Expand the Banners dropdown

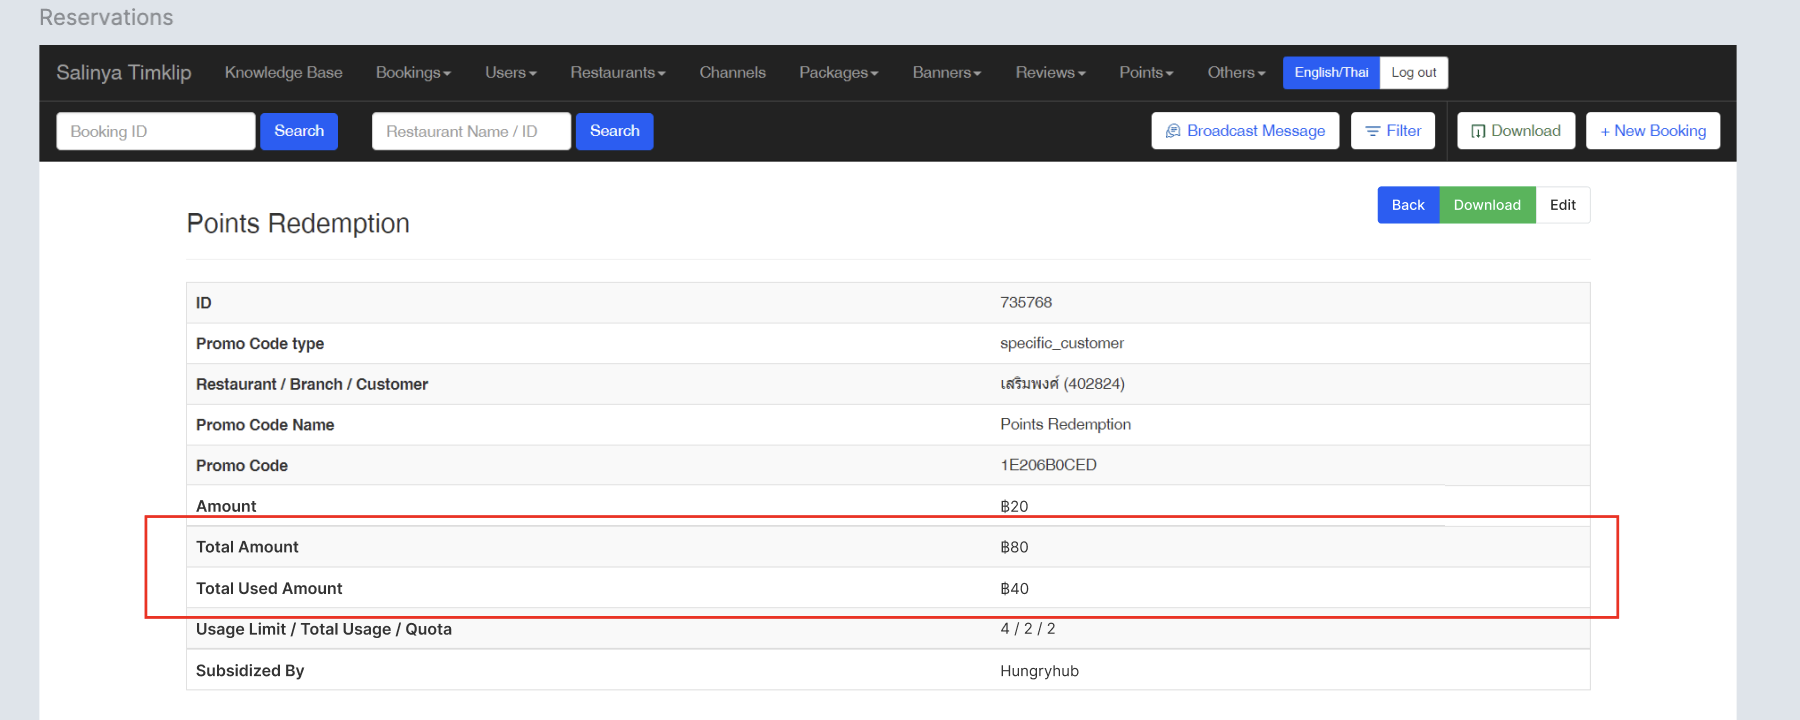tap(946, 73)
